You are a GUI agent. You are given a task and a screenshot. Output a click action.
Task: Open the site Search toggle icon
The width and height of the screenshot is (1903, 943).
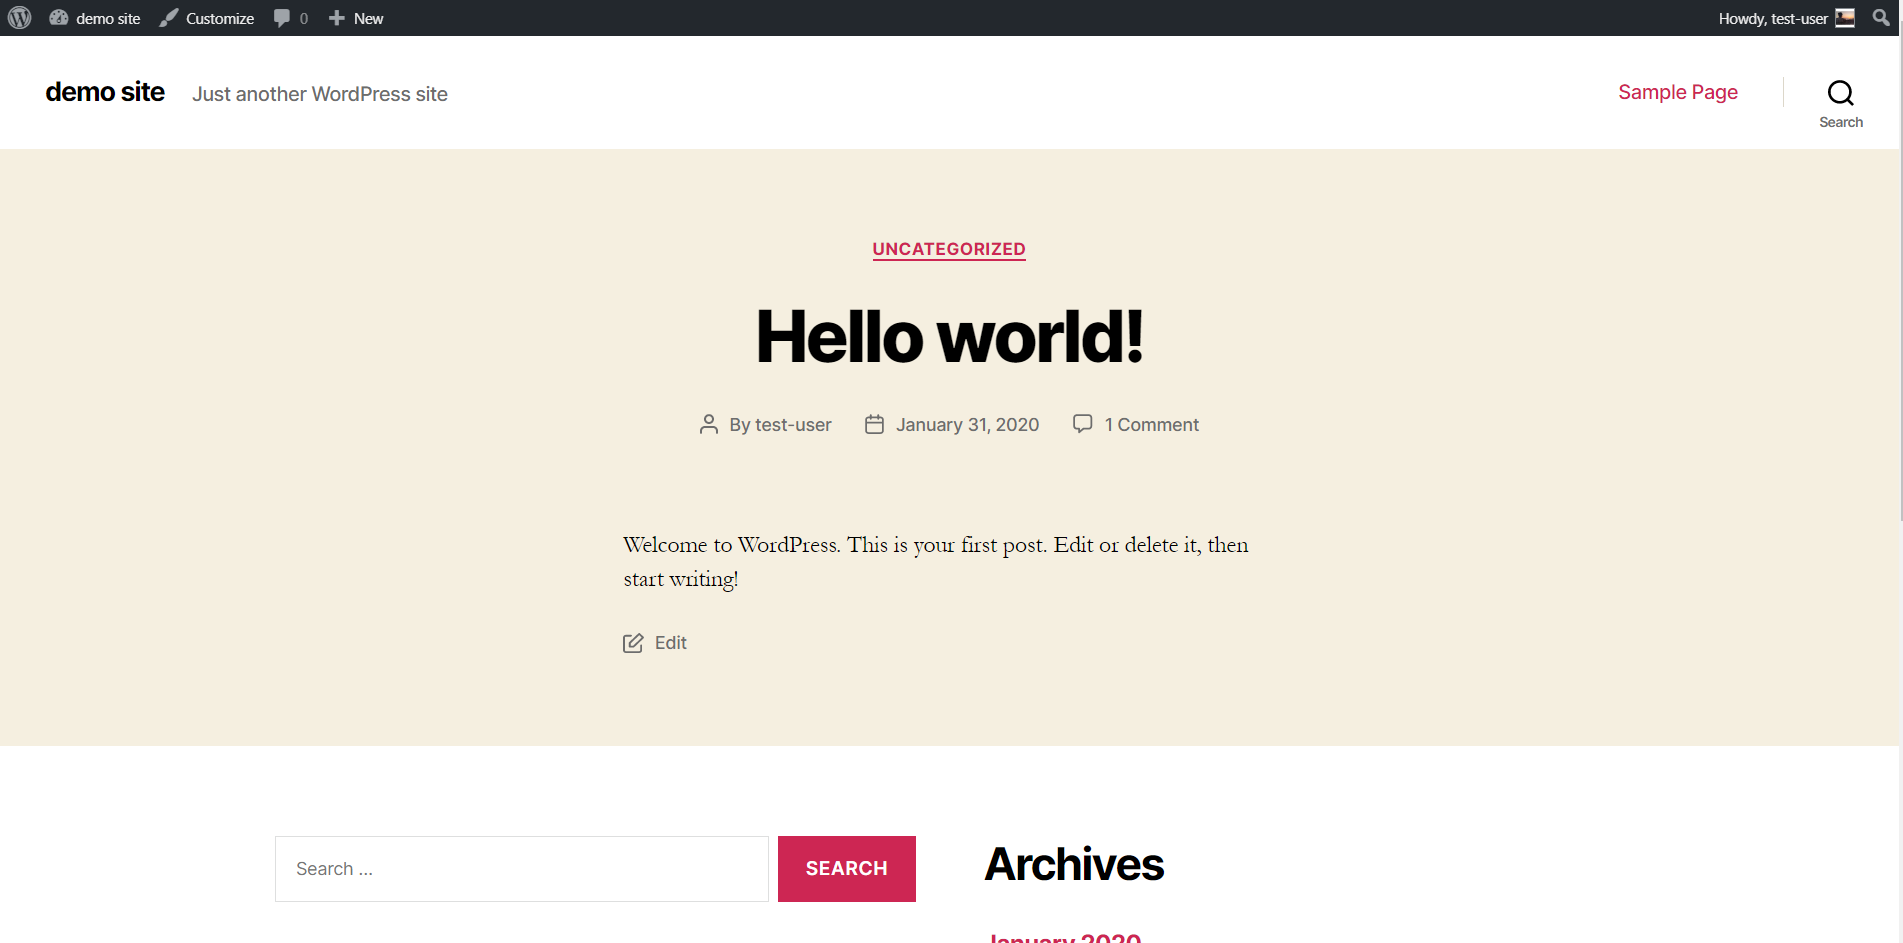[1840, 93]
